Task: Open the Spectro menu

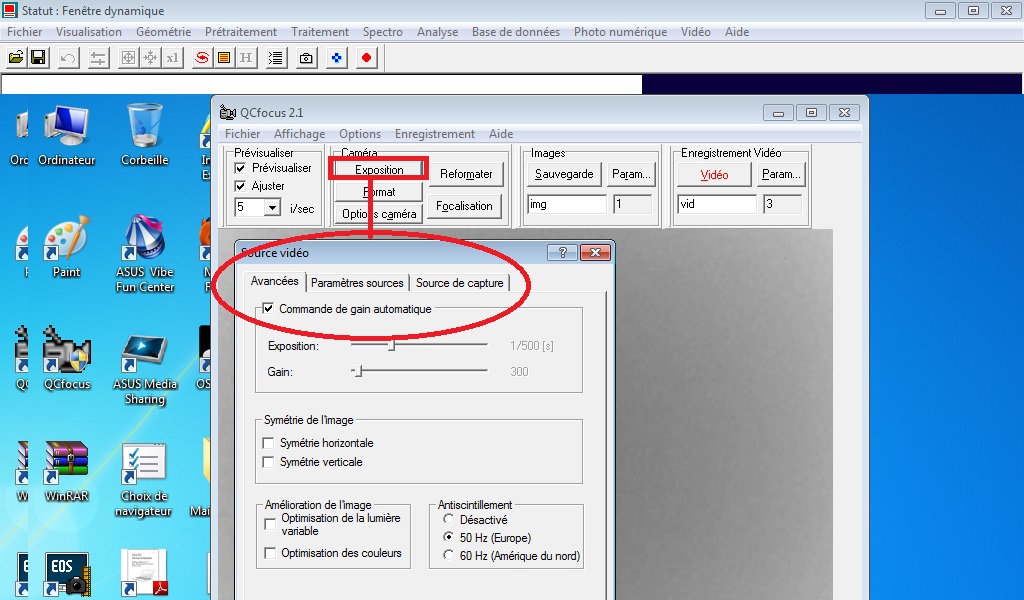Action: [x=383, y=32]
